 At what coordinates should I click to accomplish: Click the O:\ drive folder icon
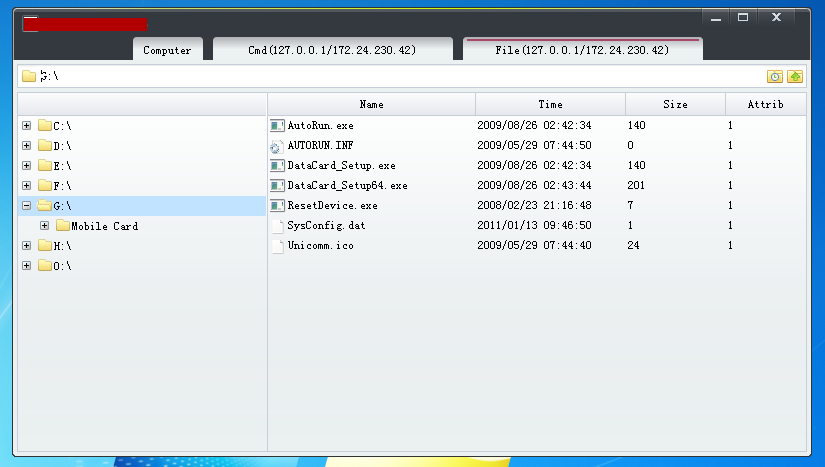45,265
